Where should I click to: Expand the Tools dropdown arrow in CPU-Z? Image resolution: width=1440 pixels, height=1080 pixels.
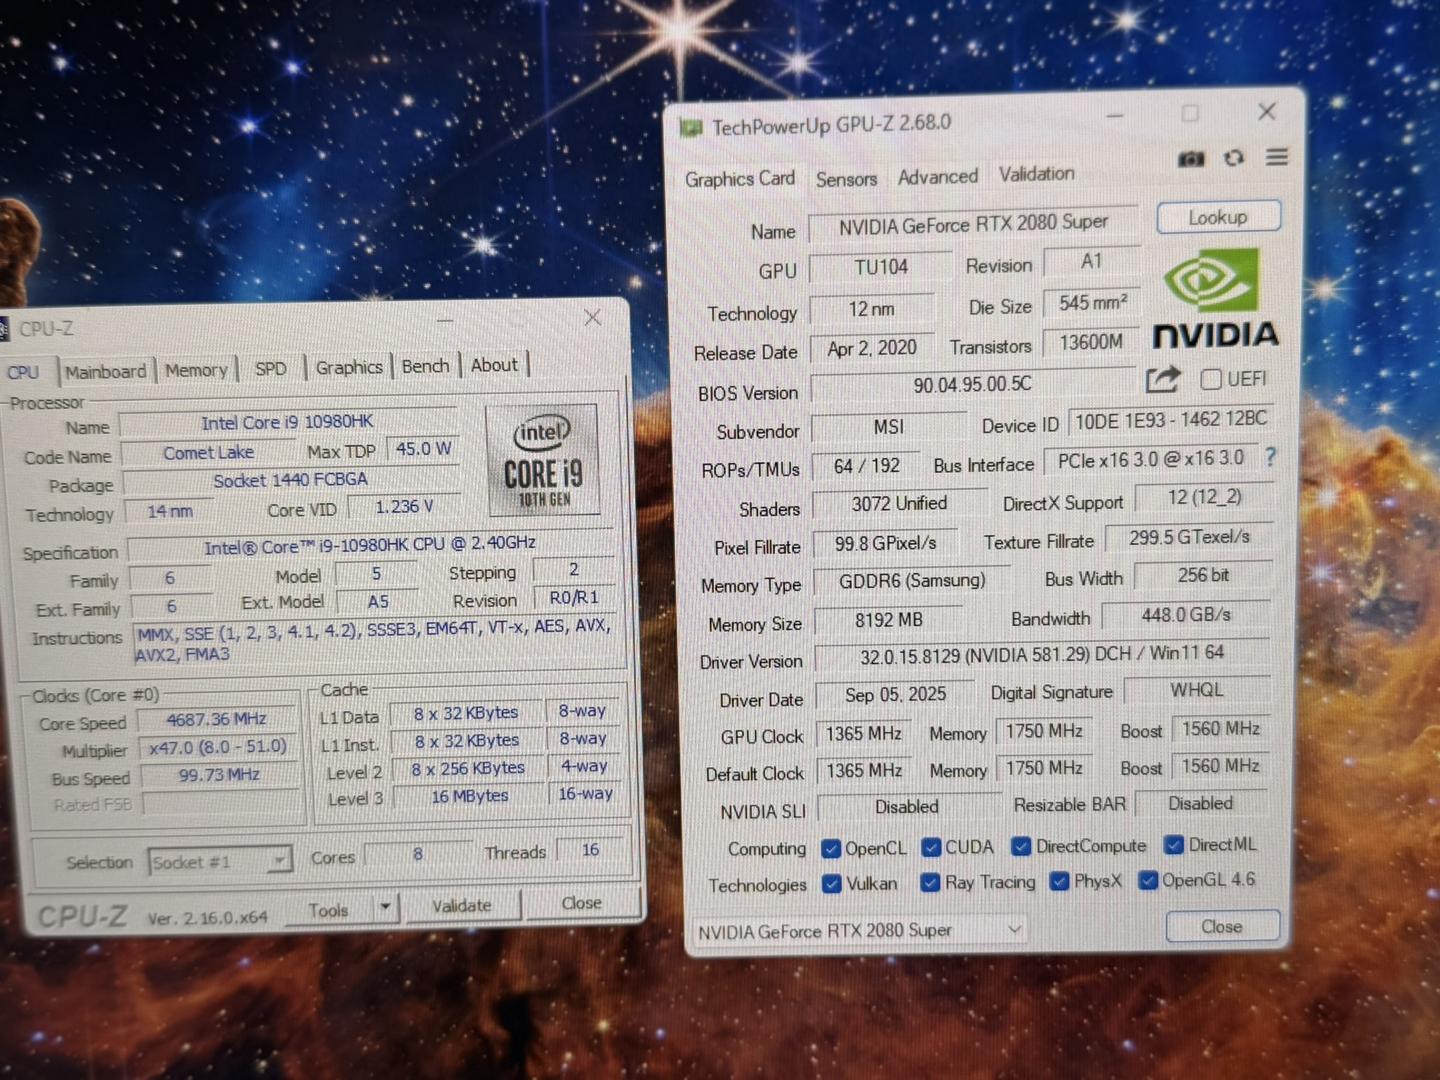click(385, 908)
